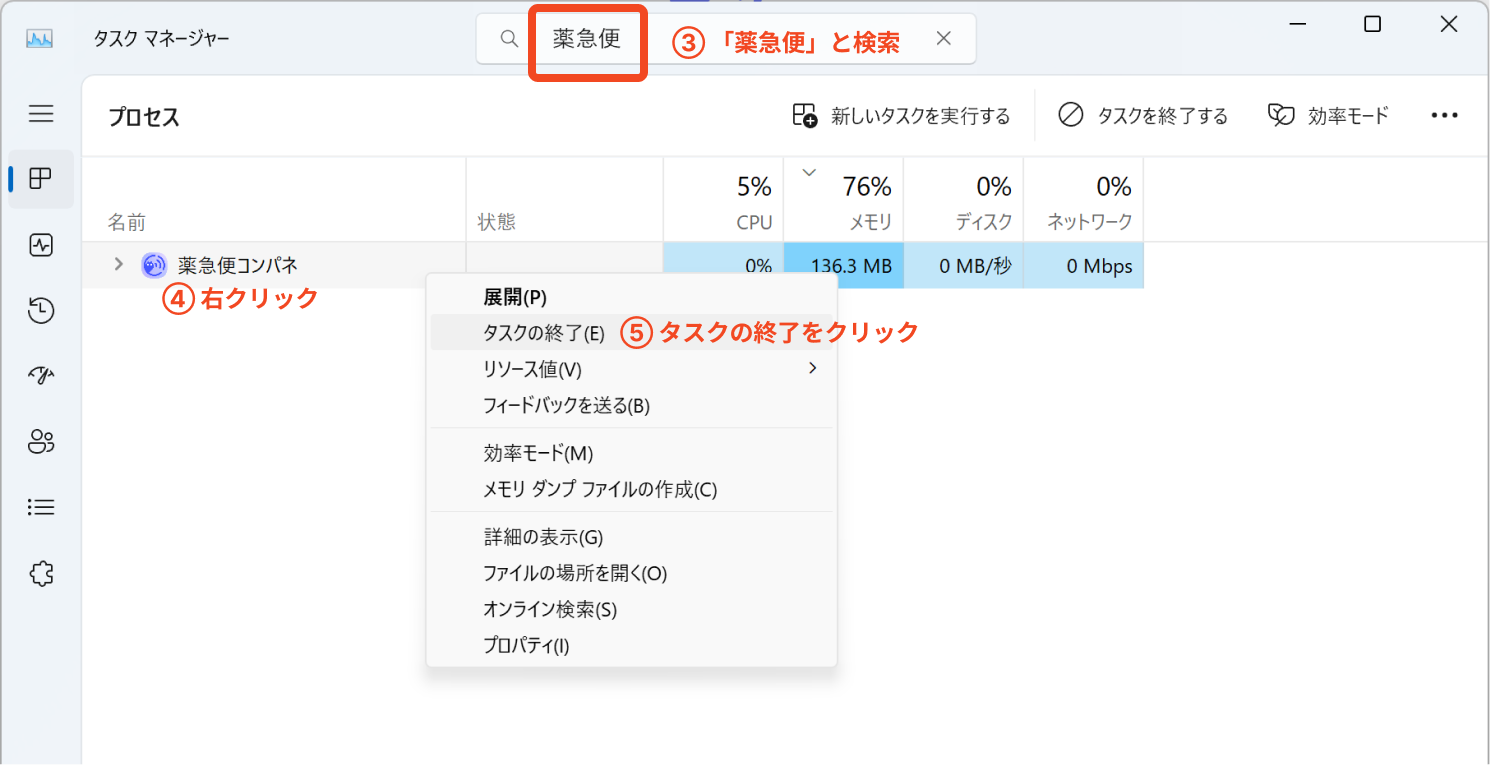Screen dimensions: 1490x765
Task: Open the Performance sidebar icon
Action: 41,245
